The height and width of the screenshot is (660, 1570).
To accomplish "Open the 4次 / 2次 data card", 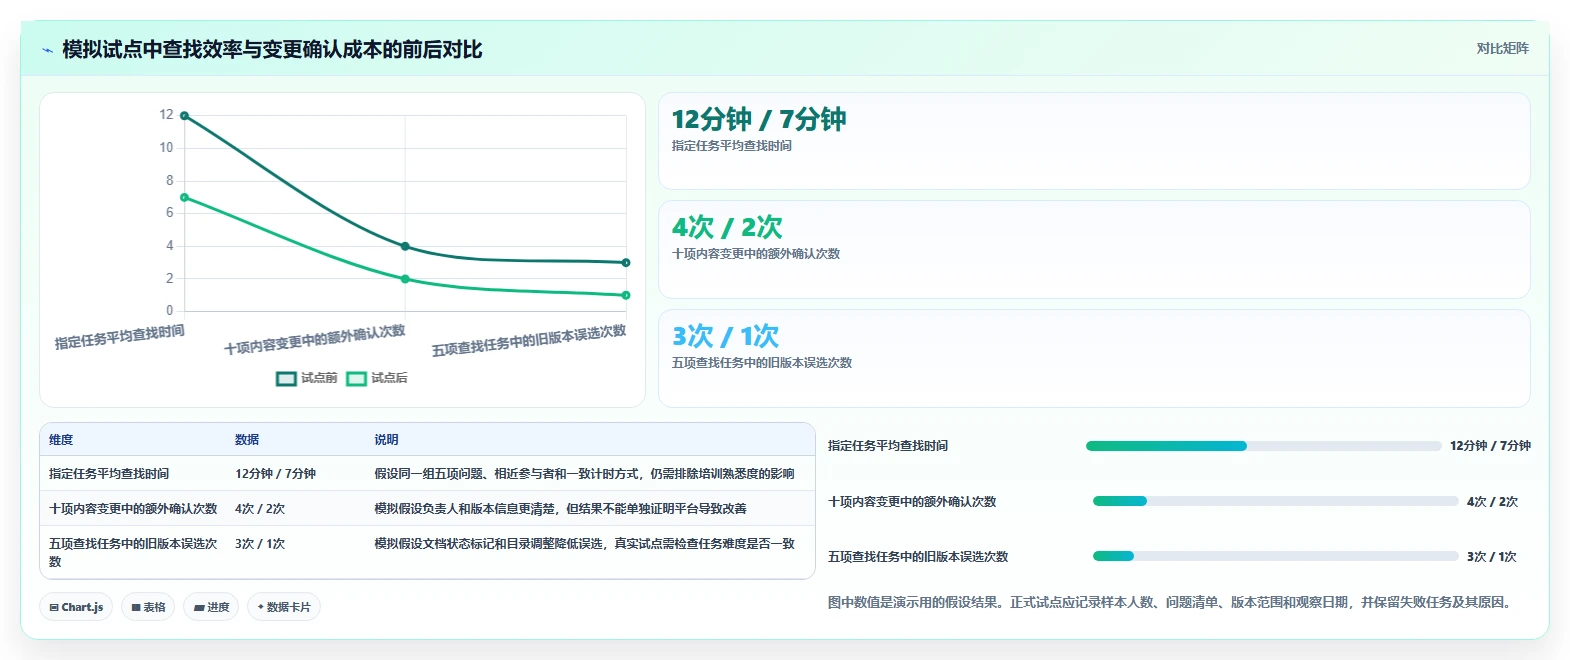I will 1094,249.
